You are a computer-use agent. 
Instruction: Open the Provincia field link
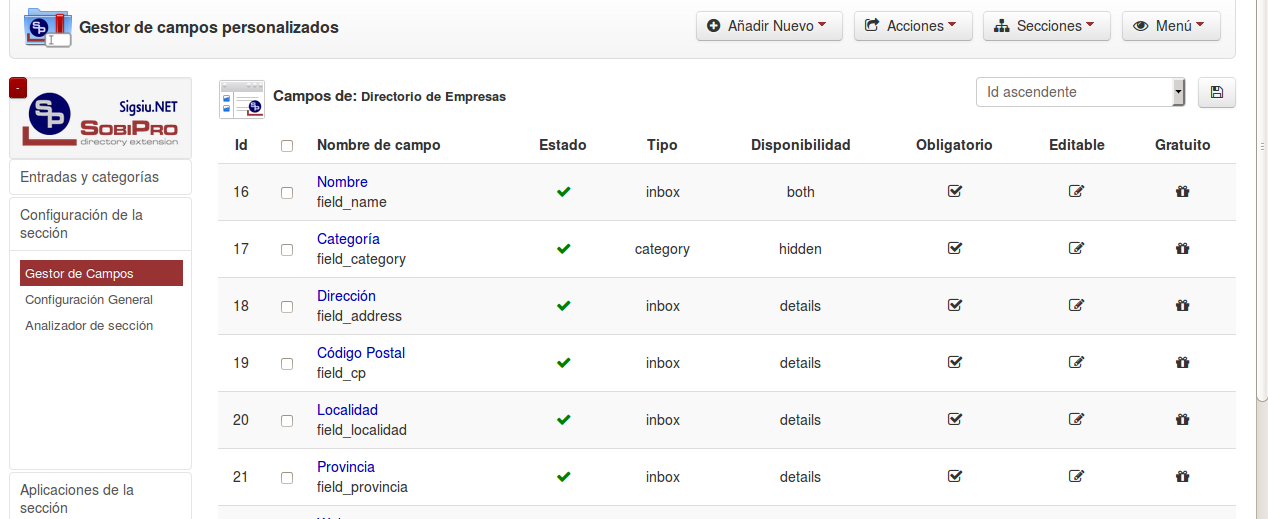[x=346, y=467]
